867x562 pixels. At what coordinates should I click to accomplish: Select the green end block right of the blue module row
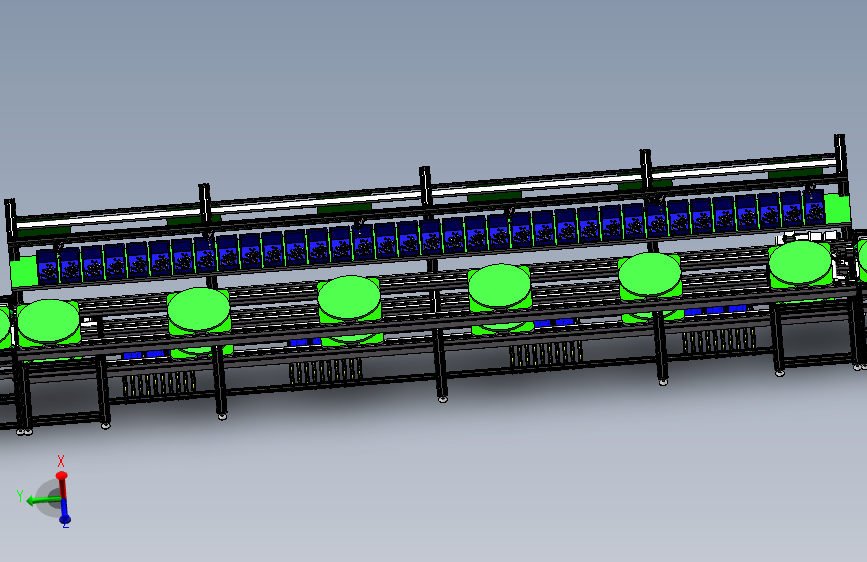[837, 209]
